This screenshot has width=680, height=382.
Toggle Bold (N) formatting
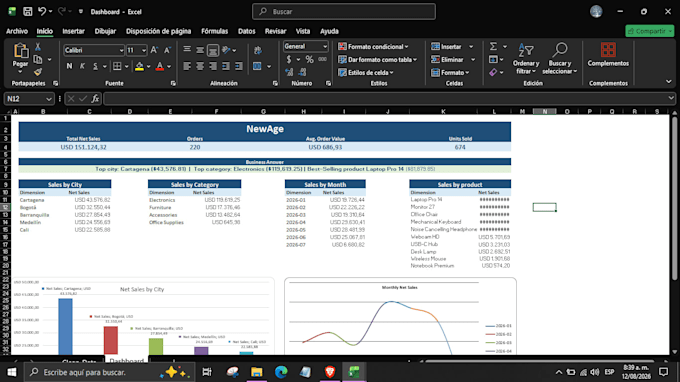click(x=69, y=66)
